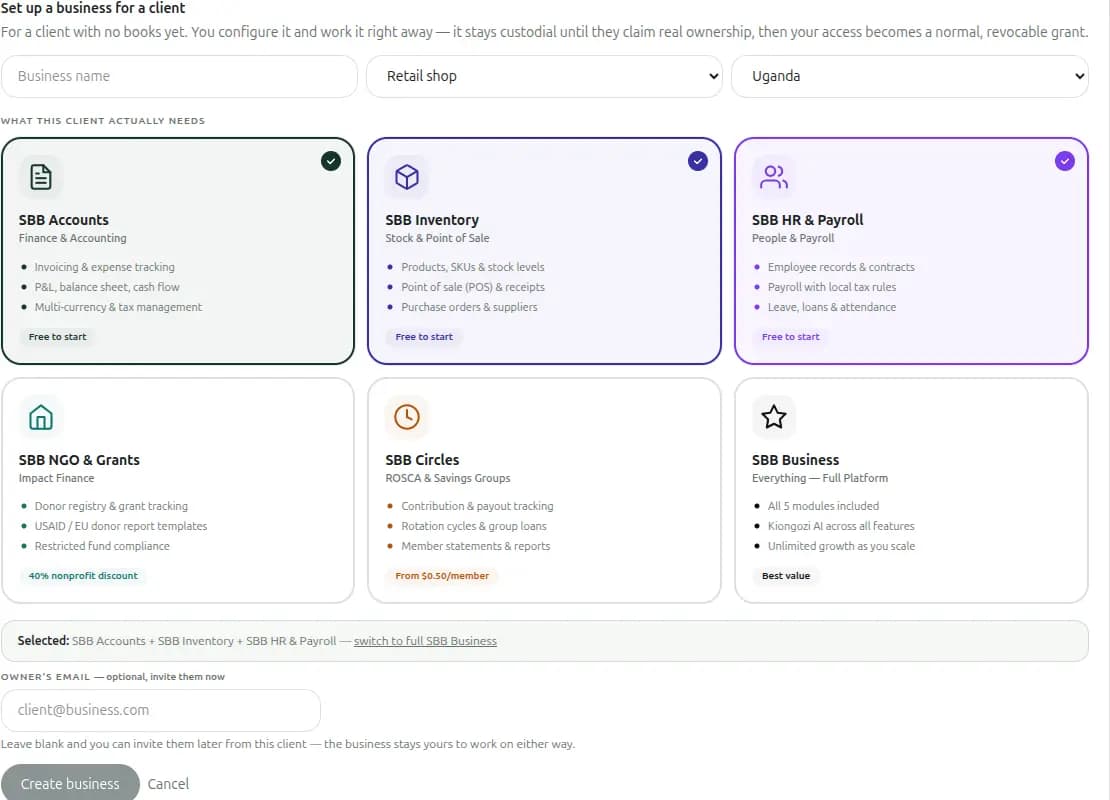Follow the switch to full SBB Business link
1110x800 pixels.
click(425, 641)
